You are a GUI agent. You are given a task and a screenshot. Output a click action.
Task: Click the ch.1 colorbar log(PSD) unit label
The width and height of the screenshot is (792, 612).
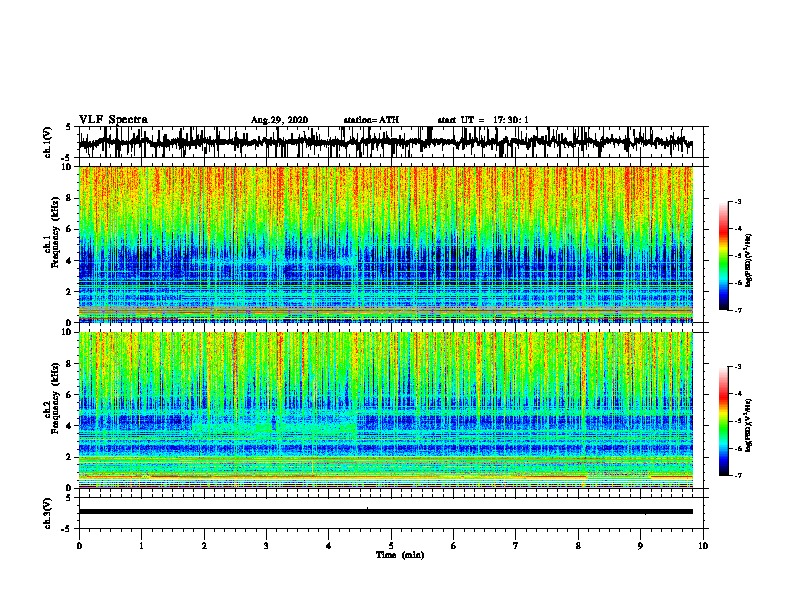pyautogui.click(x=749, y=260)
